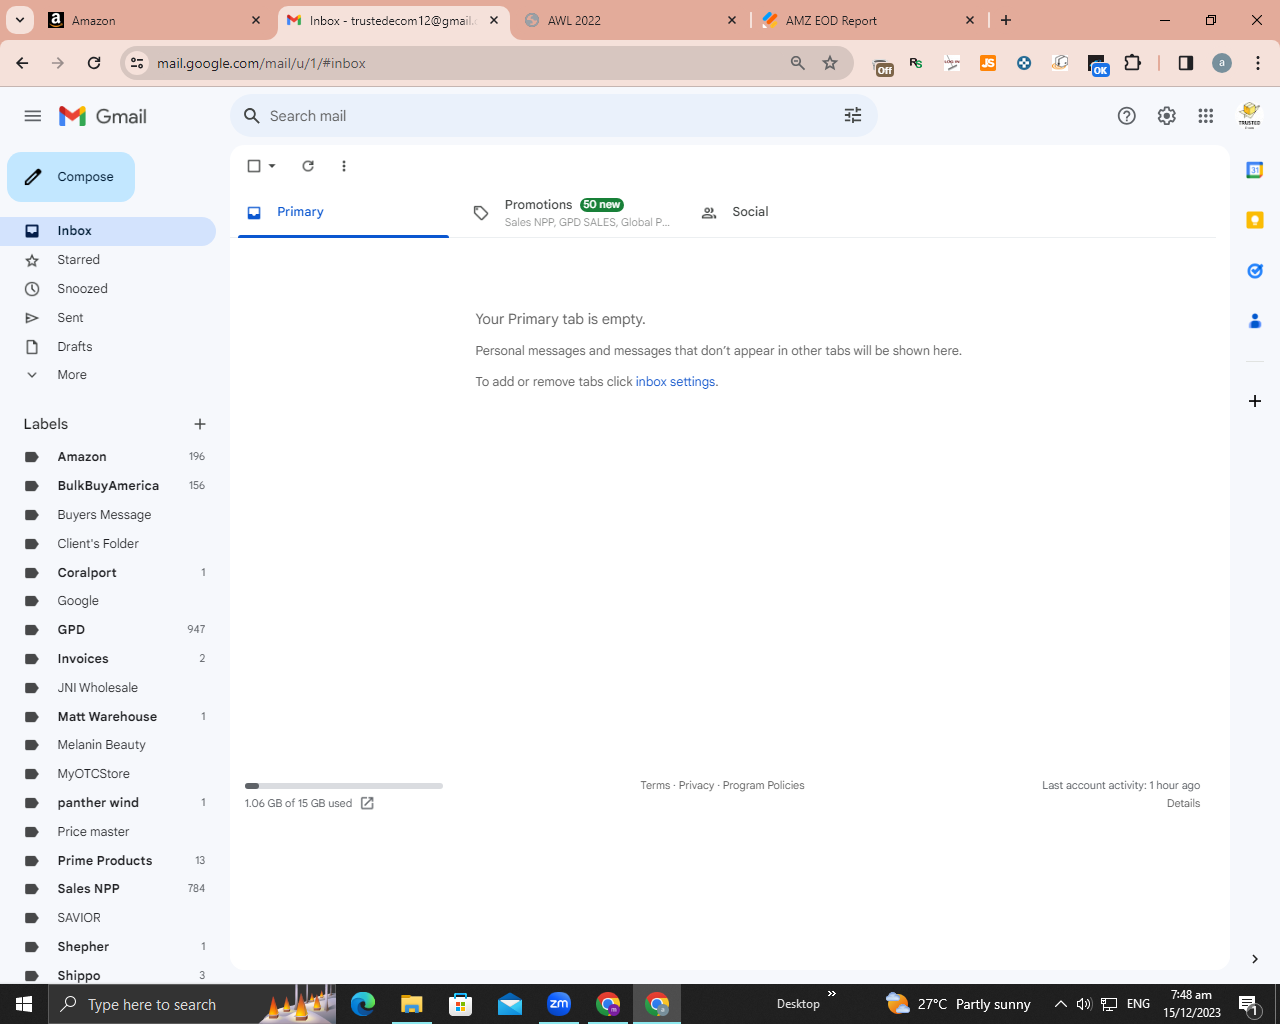The height and width of the screenshot is (1024, 1280).
Task: Toggle the select all messages checkbox
Action: pyautogui.click(x=254, y=166)
